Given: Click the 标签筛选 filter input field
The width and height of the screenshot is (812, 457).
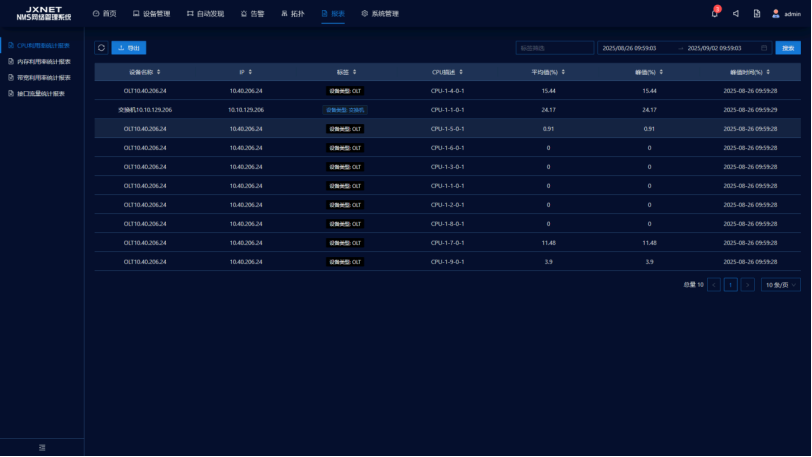Looking at the screenshot, I should click(554, 48).
